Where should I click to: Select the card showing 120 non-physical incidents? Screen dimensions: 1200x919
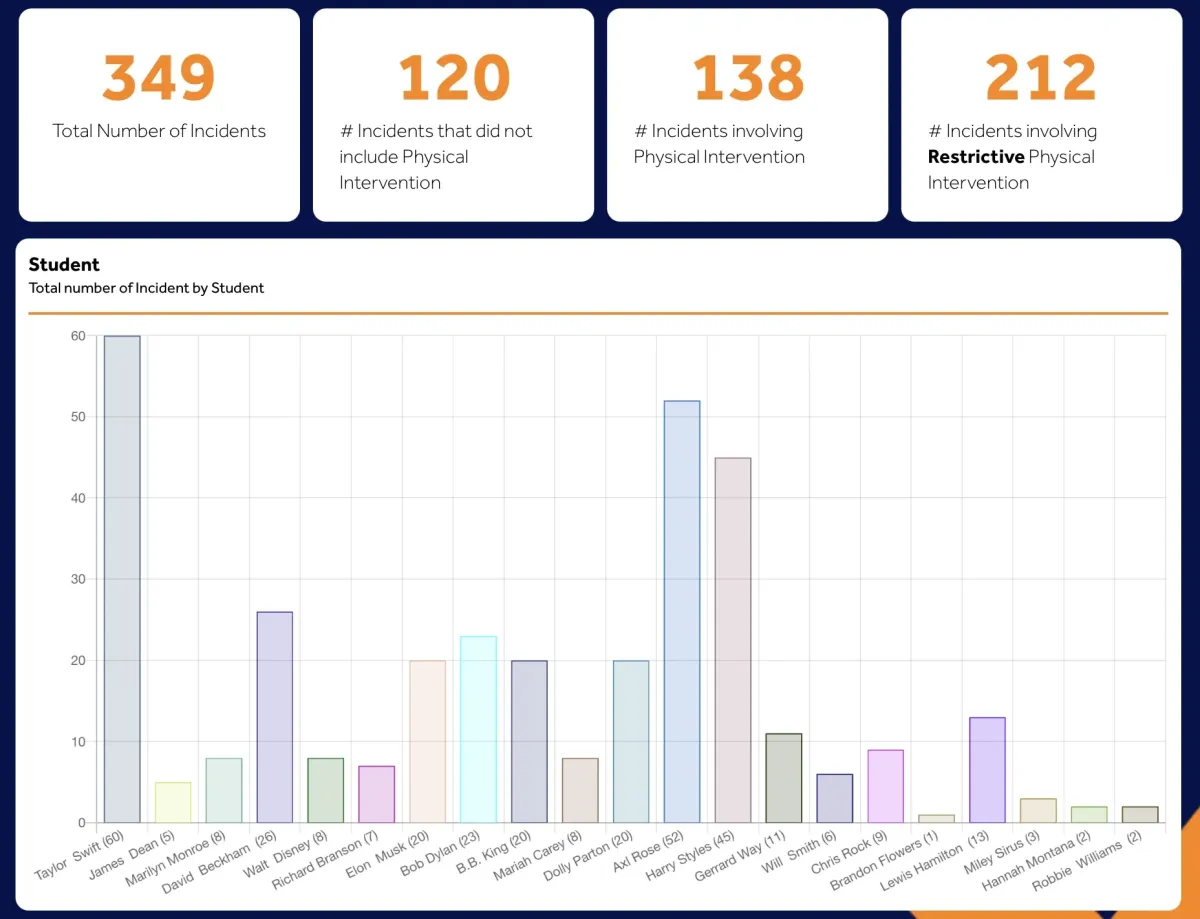(452, 112)
